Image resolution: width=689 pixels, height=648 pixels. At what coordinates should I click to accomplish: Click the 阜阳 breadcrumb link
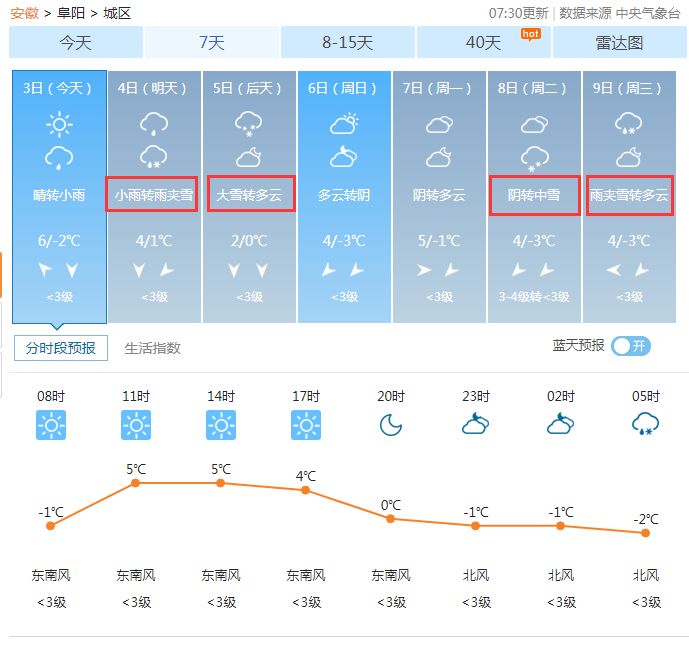click(x=71, y=13)
